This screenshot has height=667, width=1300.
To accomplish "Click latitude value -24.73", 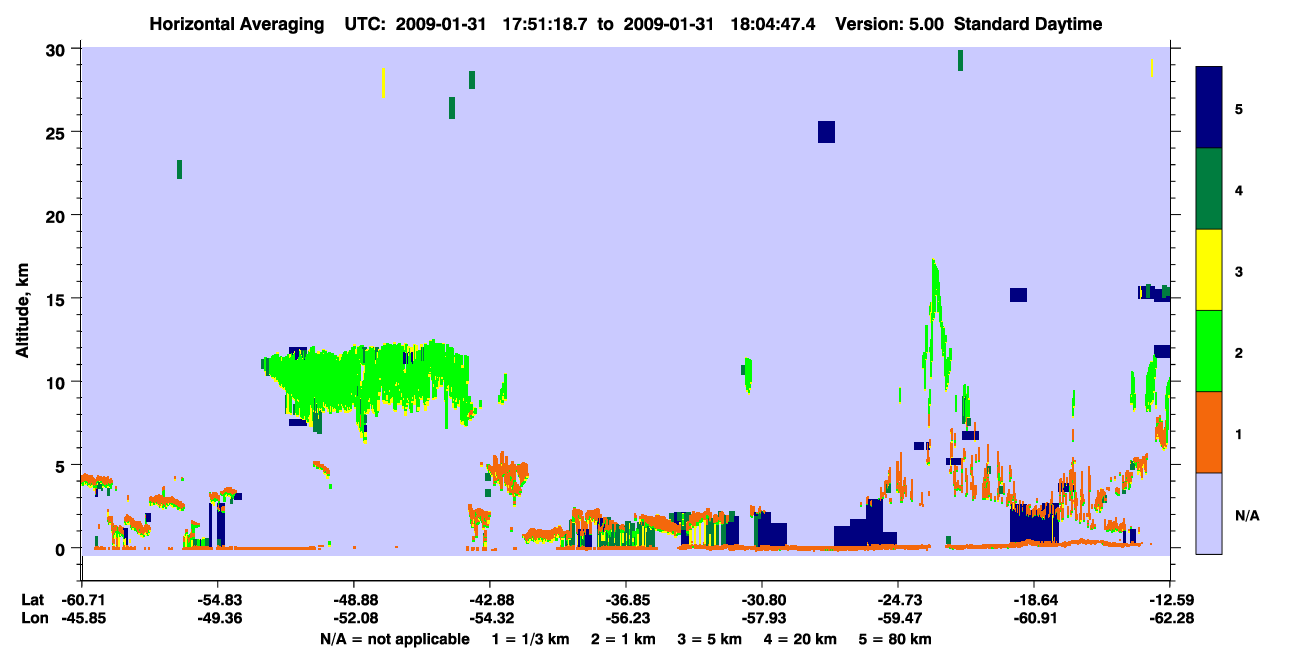I will pyautogui.click(x=898, y=599).
